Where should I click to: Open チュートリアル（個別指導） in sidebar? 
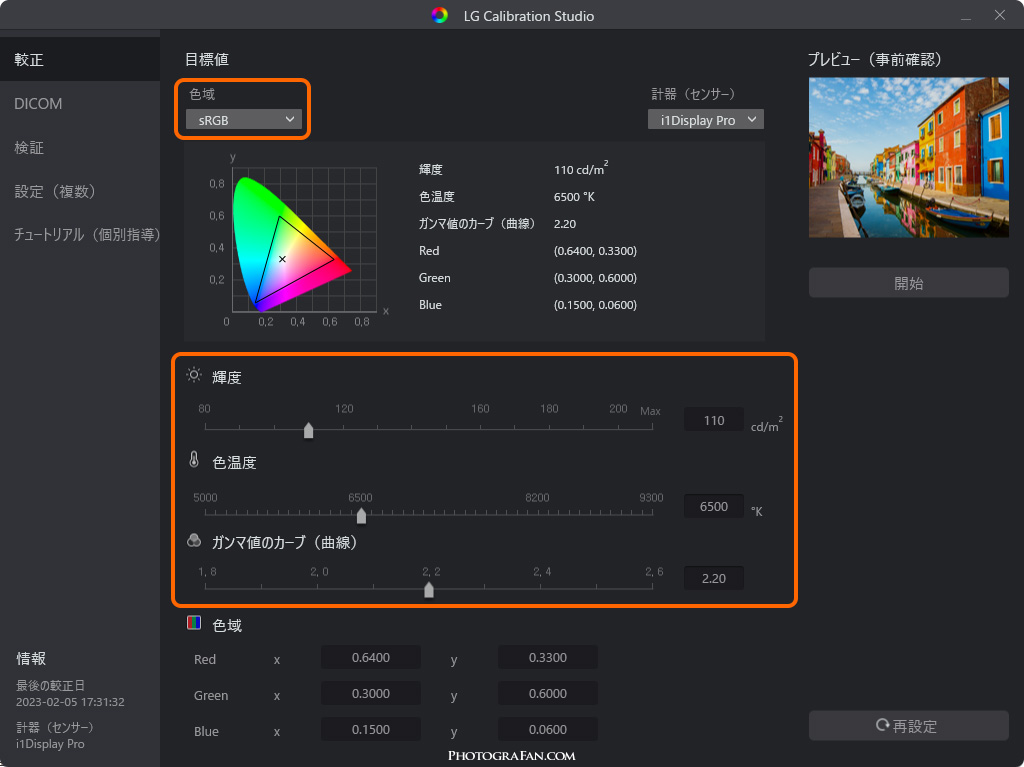(x=80, y=235)
